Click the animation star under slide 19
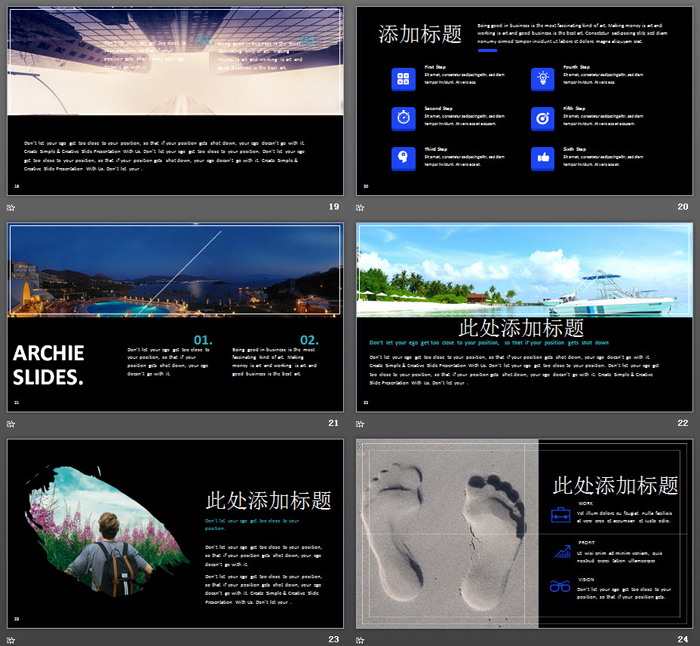The image size is (700, 646). pos(12,208)
